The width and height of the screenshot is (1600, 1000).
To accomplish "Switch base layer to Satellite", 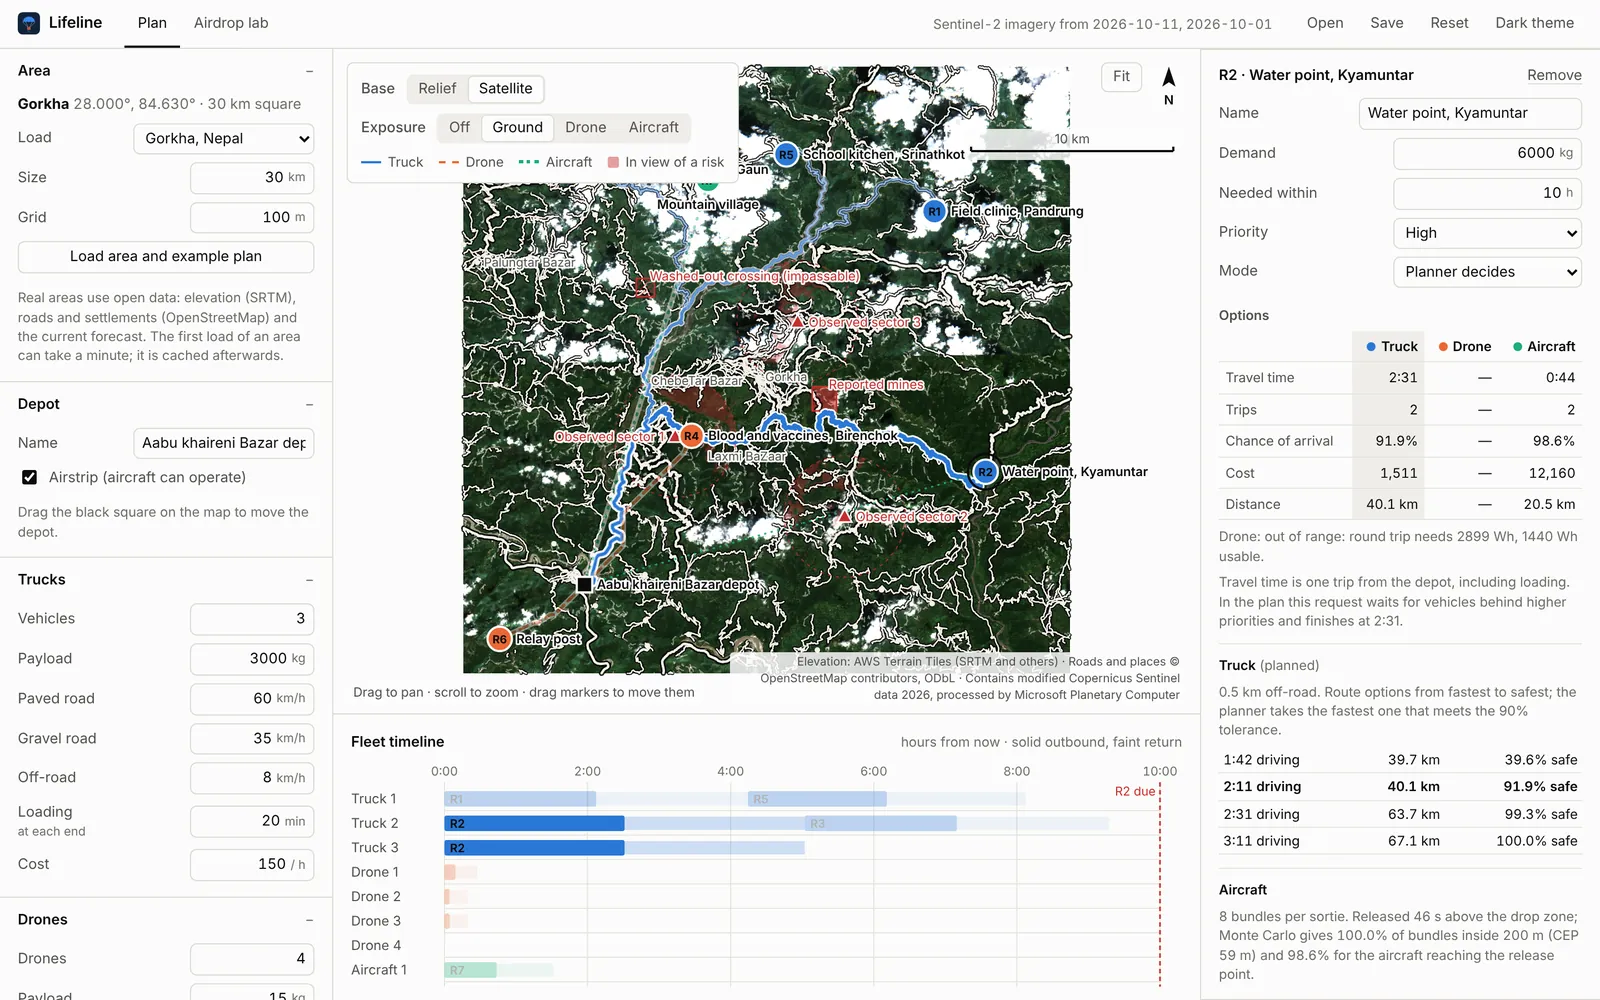I will (x=505, y=89).
